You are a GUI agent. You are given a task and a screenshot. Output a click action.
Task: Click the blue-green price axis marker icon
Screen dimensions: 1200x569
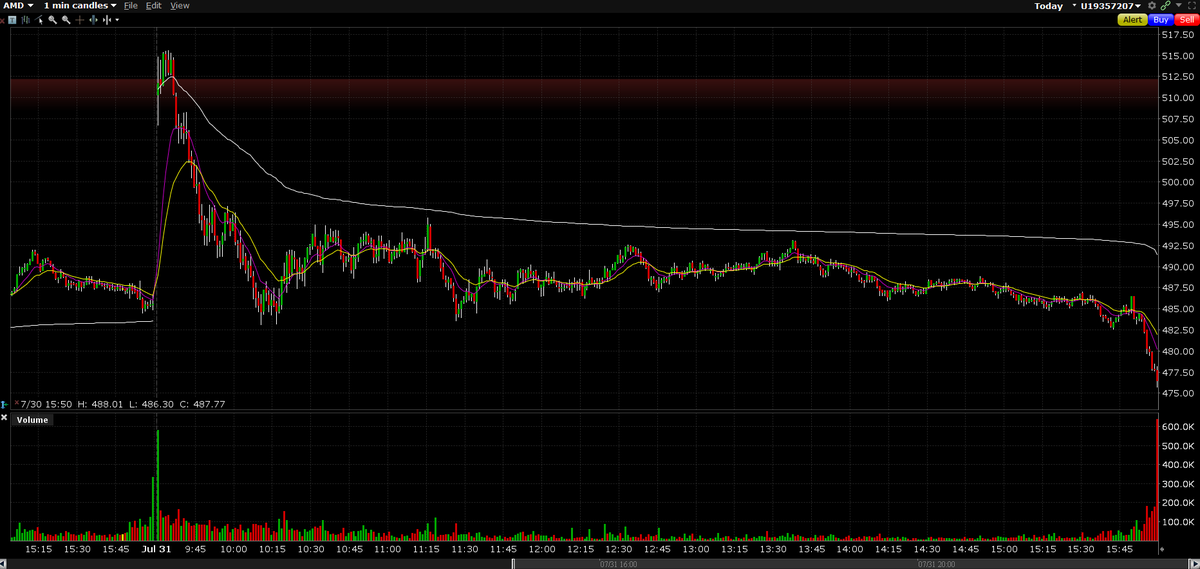pyautogui.click(x=4, y=404)
